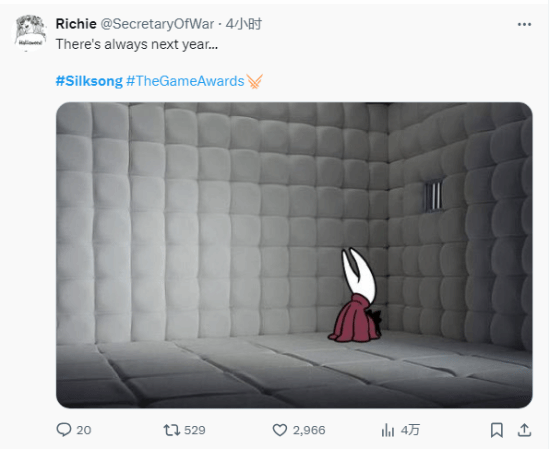Image resolution: width=550 pixels, height=449 pixels.
Task: Click the 4万 views count
Action: click(x=410, y=430)
